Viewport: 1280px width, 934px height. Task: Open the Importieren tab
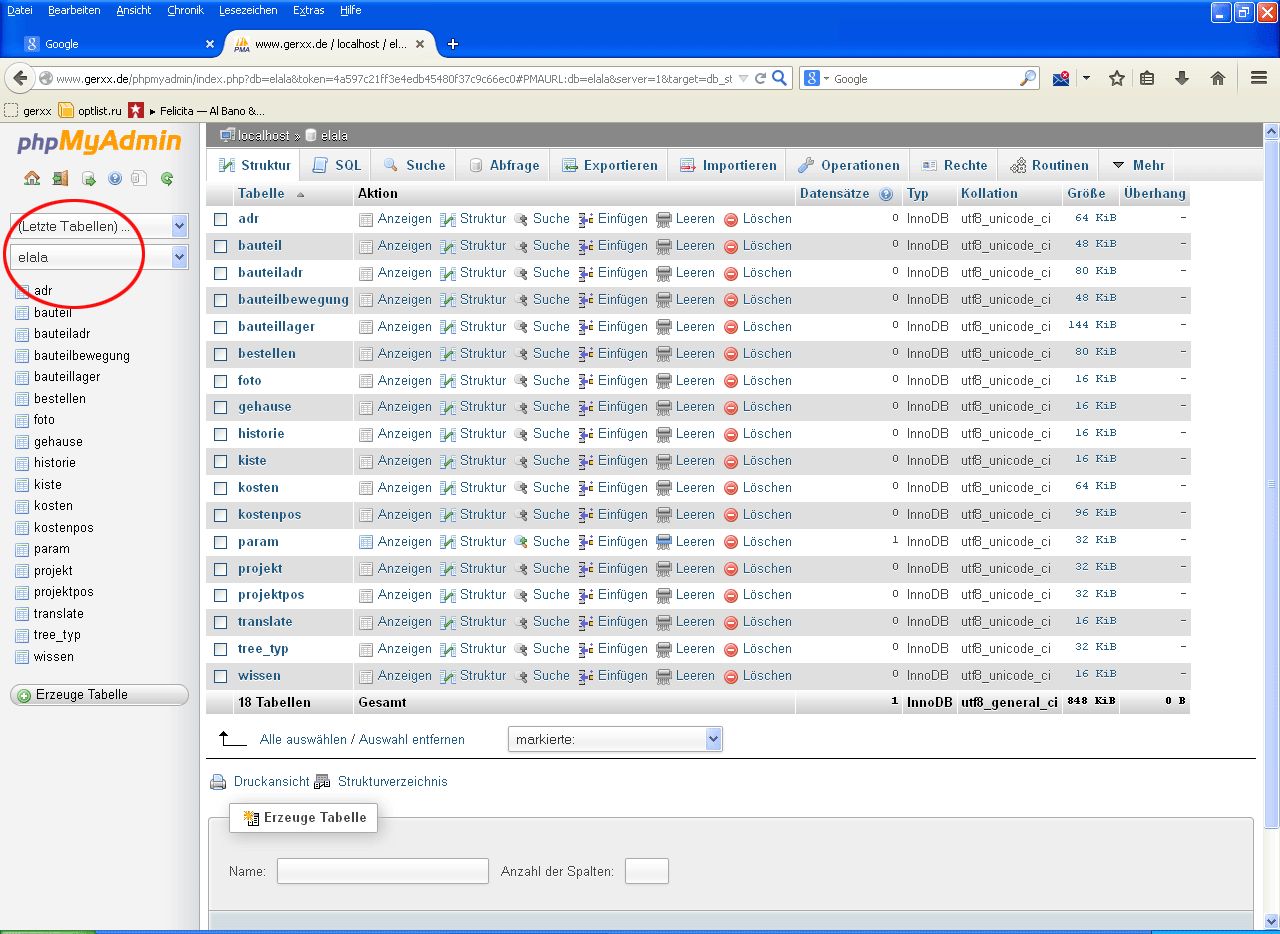point(728,165)
